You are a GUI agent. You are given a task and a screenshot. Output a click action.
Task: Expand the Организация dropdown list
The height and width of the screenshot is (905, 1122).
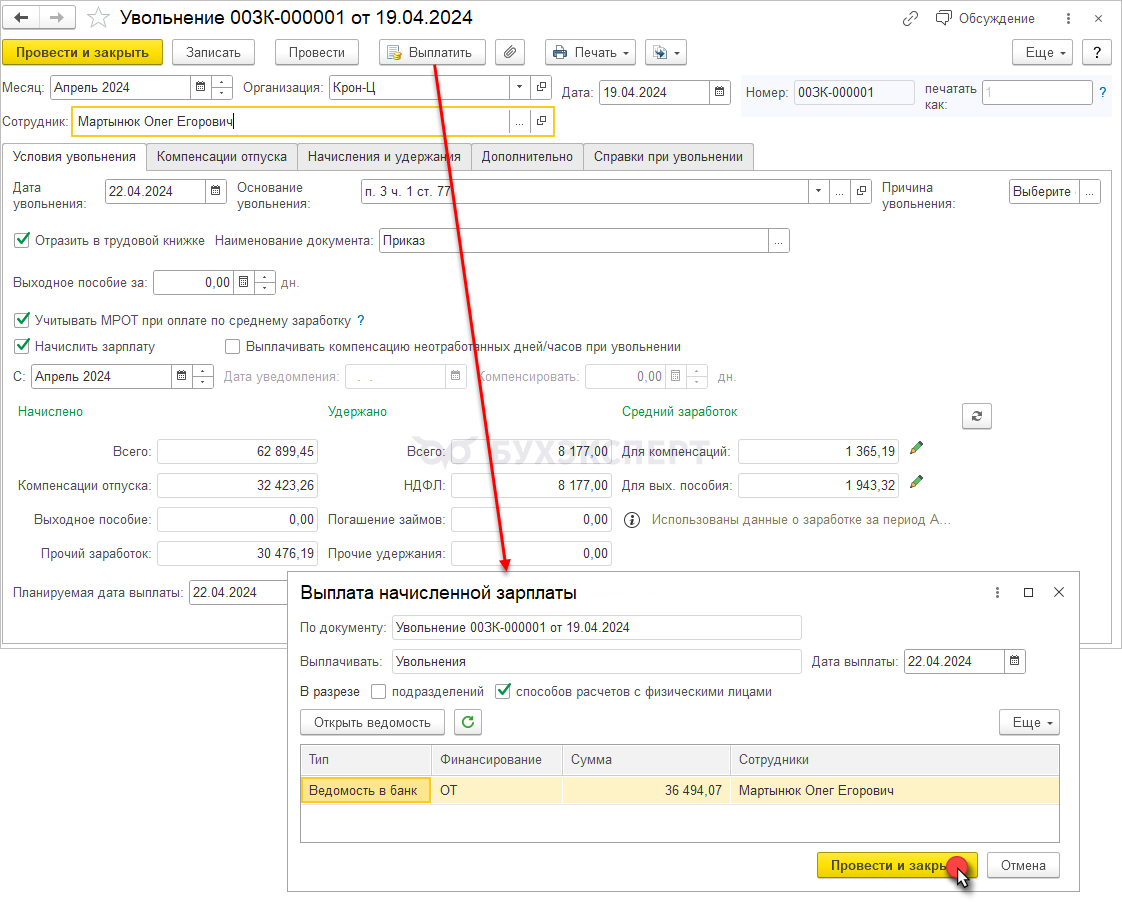[519, 88]
